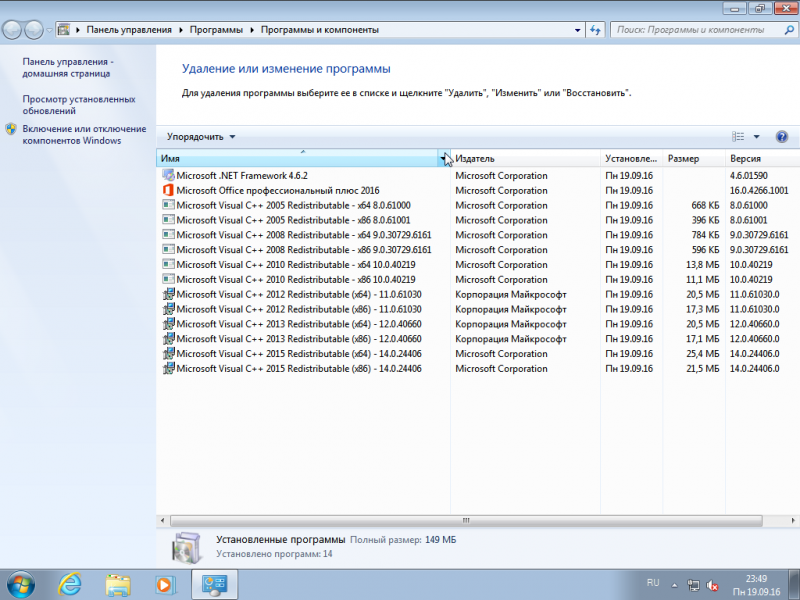The image size is (800, 600).
Task: Expand the address bar history dropdown
Action: (x=577, y=30)
